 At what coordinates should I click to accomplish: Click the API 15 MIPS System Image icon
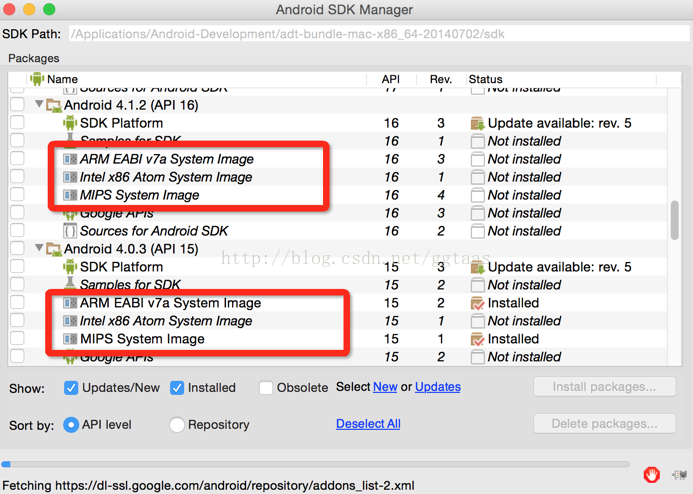[70, 339]
